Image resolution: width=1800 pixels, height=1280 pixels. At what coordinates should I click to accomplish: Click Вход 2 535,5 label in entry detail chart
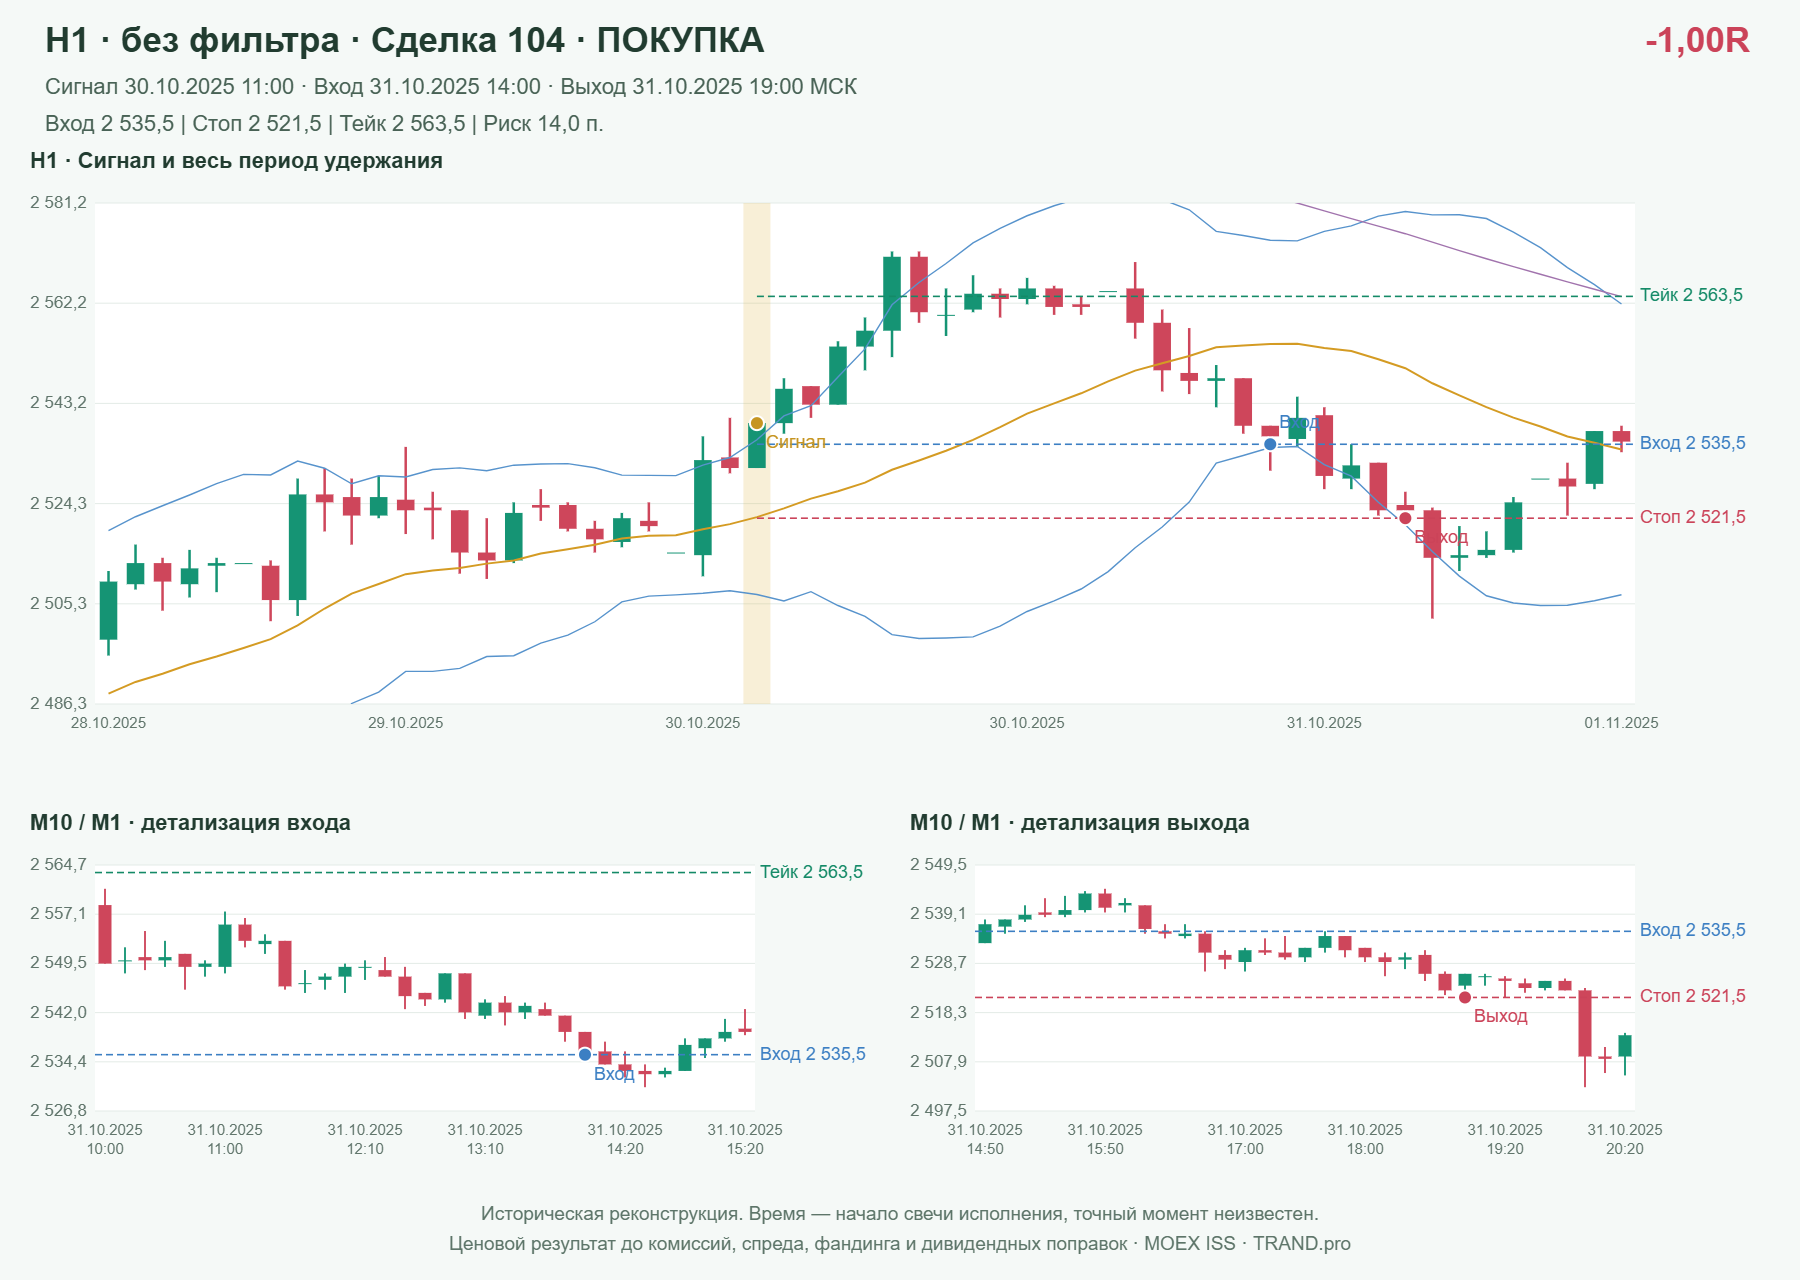(812, 1054)
